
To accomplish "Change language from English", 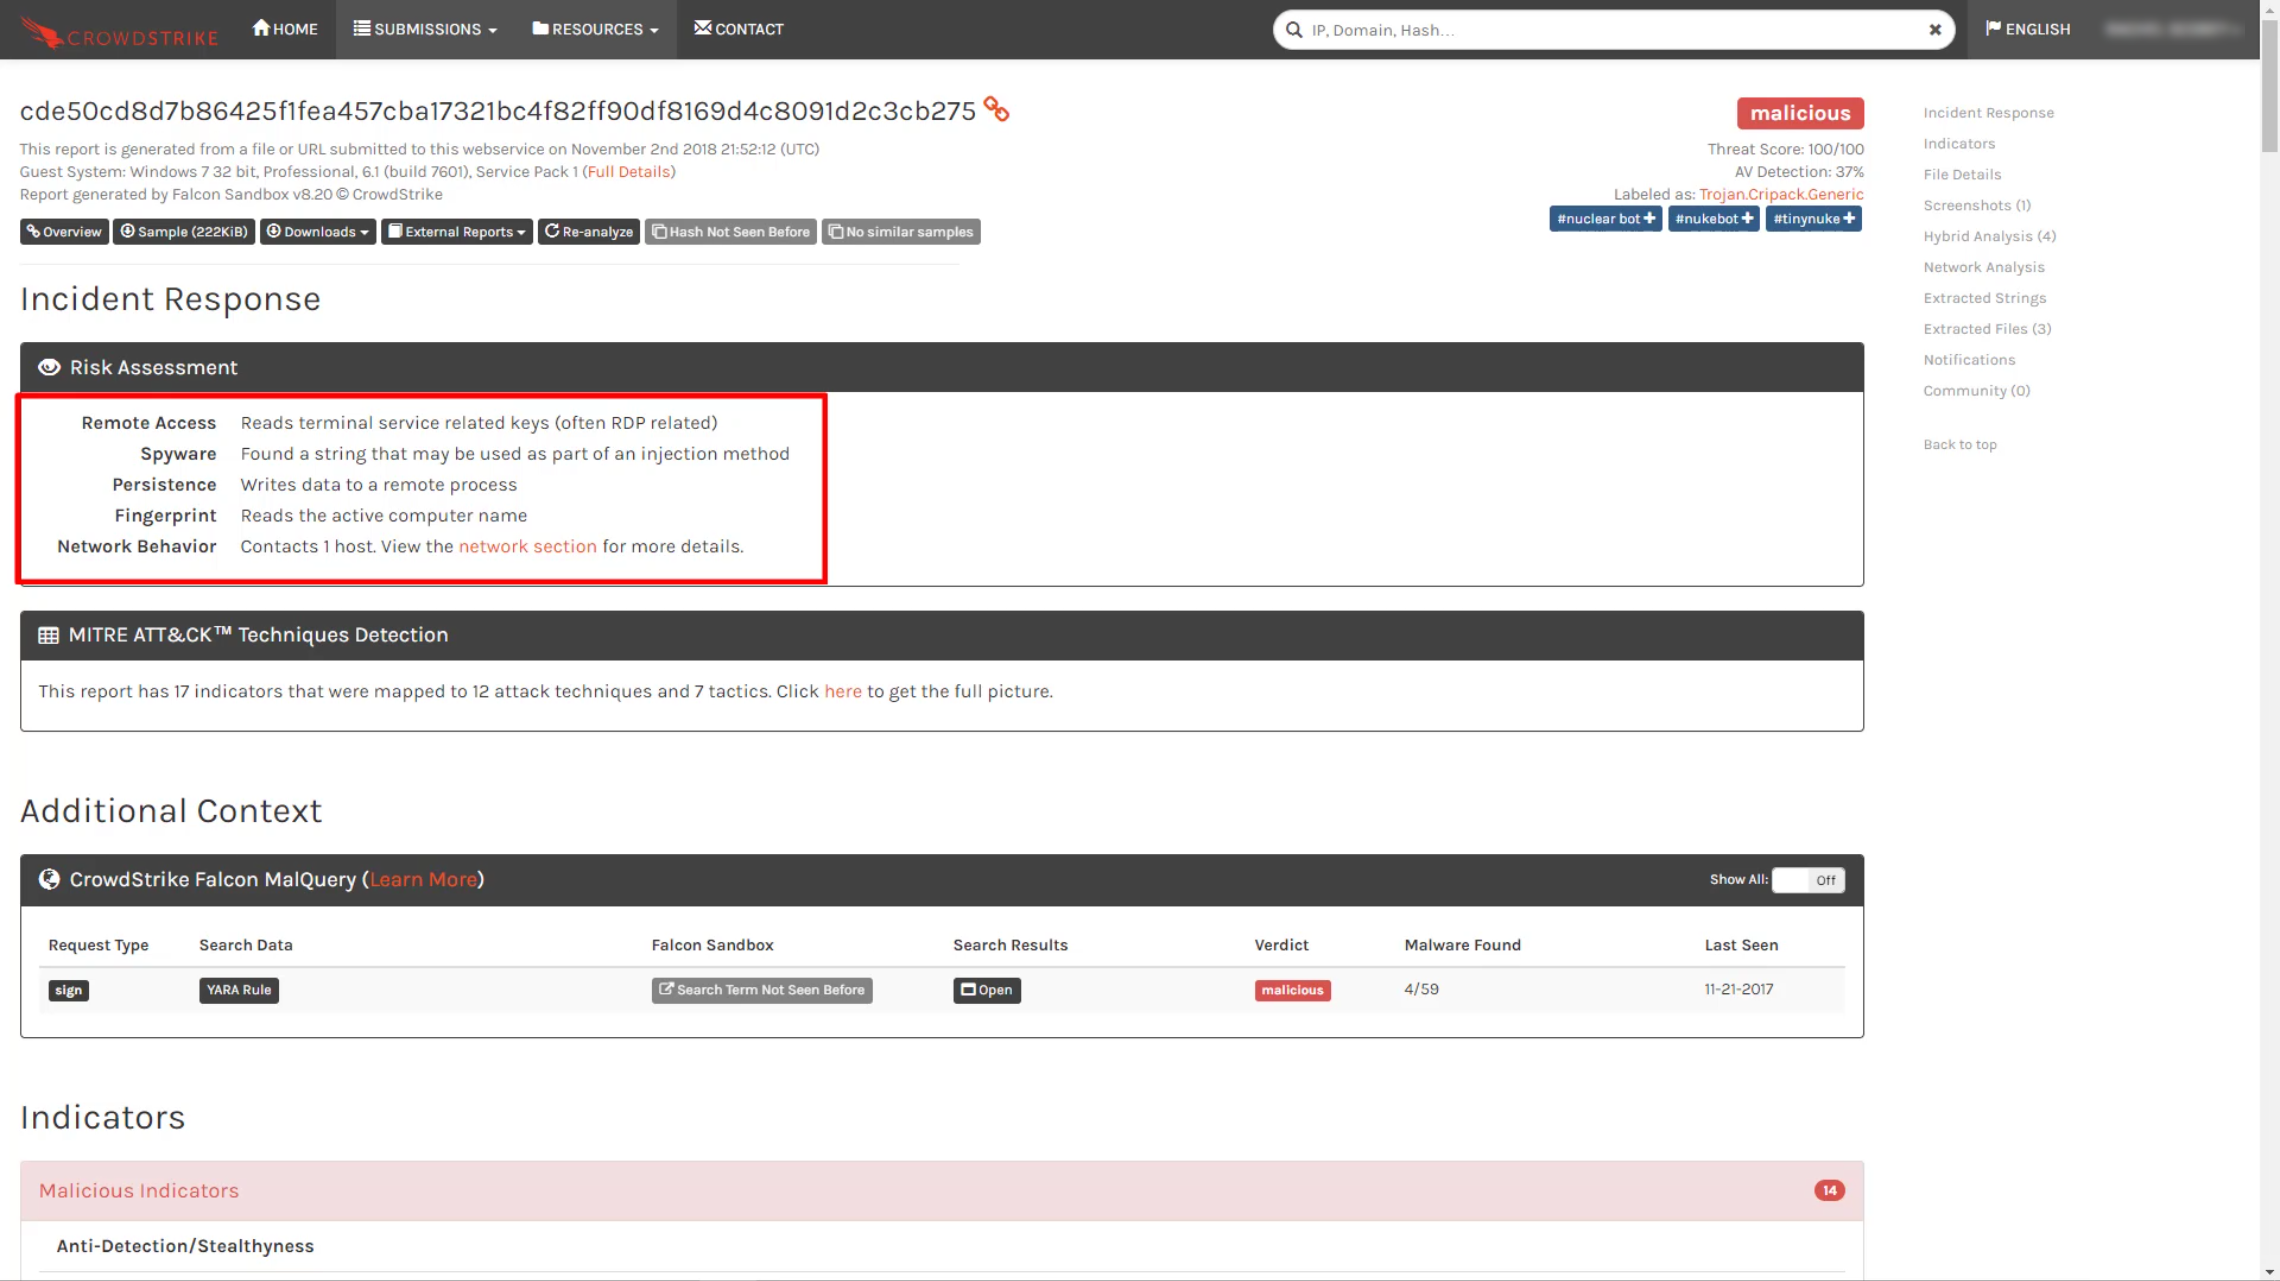I will [x=2028, y=29].
